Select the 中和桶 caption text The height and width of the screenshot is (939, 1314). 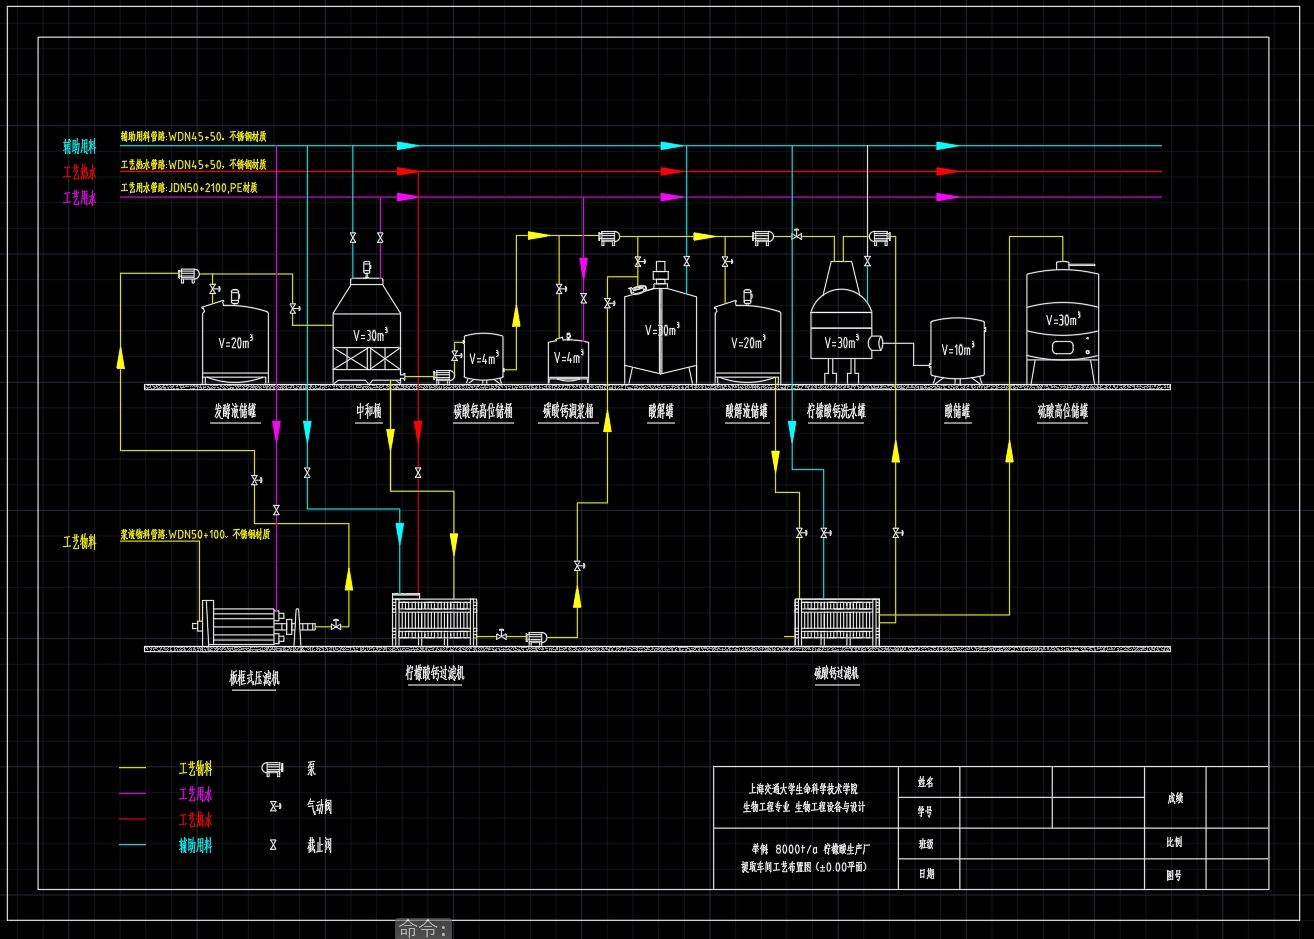(369, 412)
